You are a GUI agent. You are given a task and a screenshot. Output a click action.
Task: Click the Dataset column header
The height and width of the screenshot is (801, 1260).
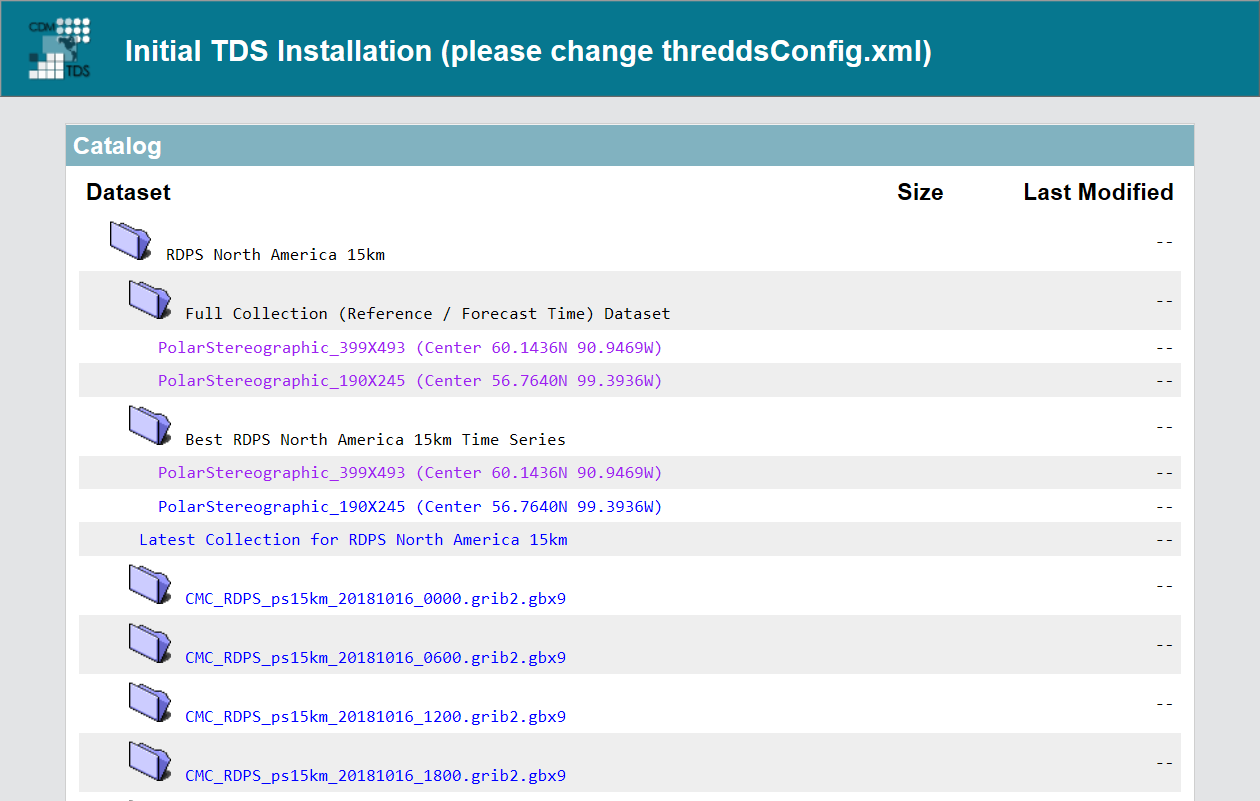(x=128, y=193)
